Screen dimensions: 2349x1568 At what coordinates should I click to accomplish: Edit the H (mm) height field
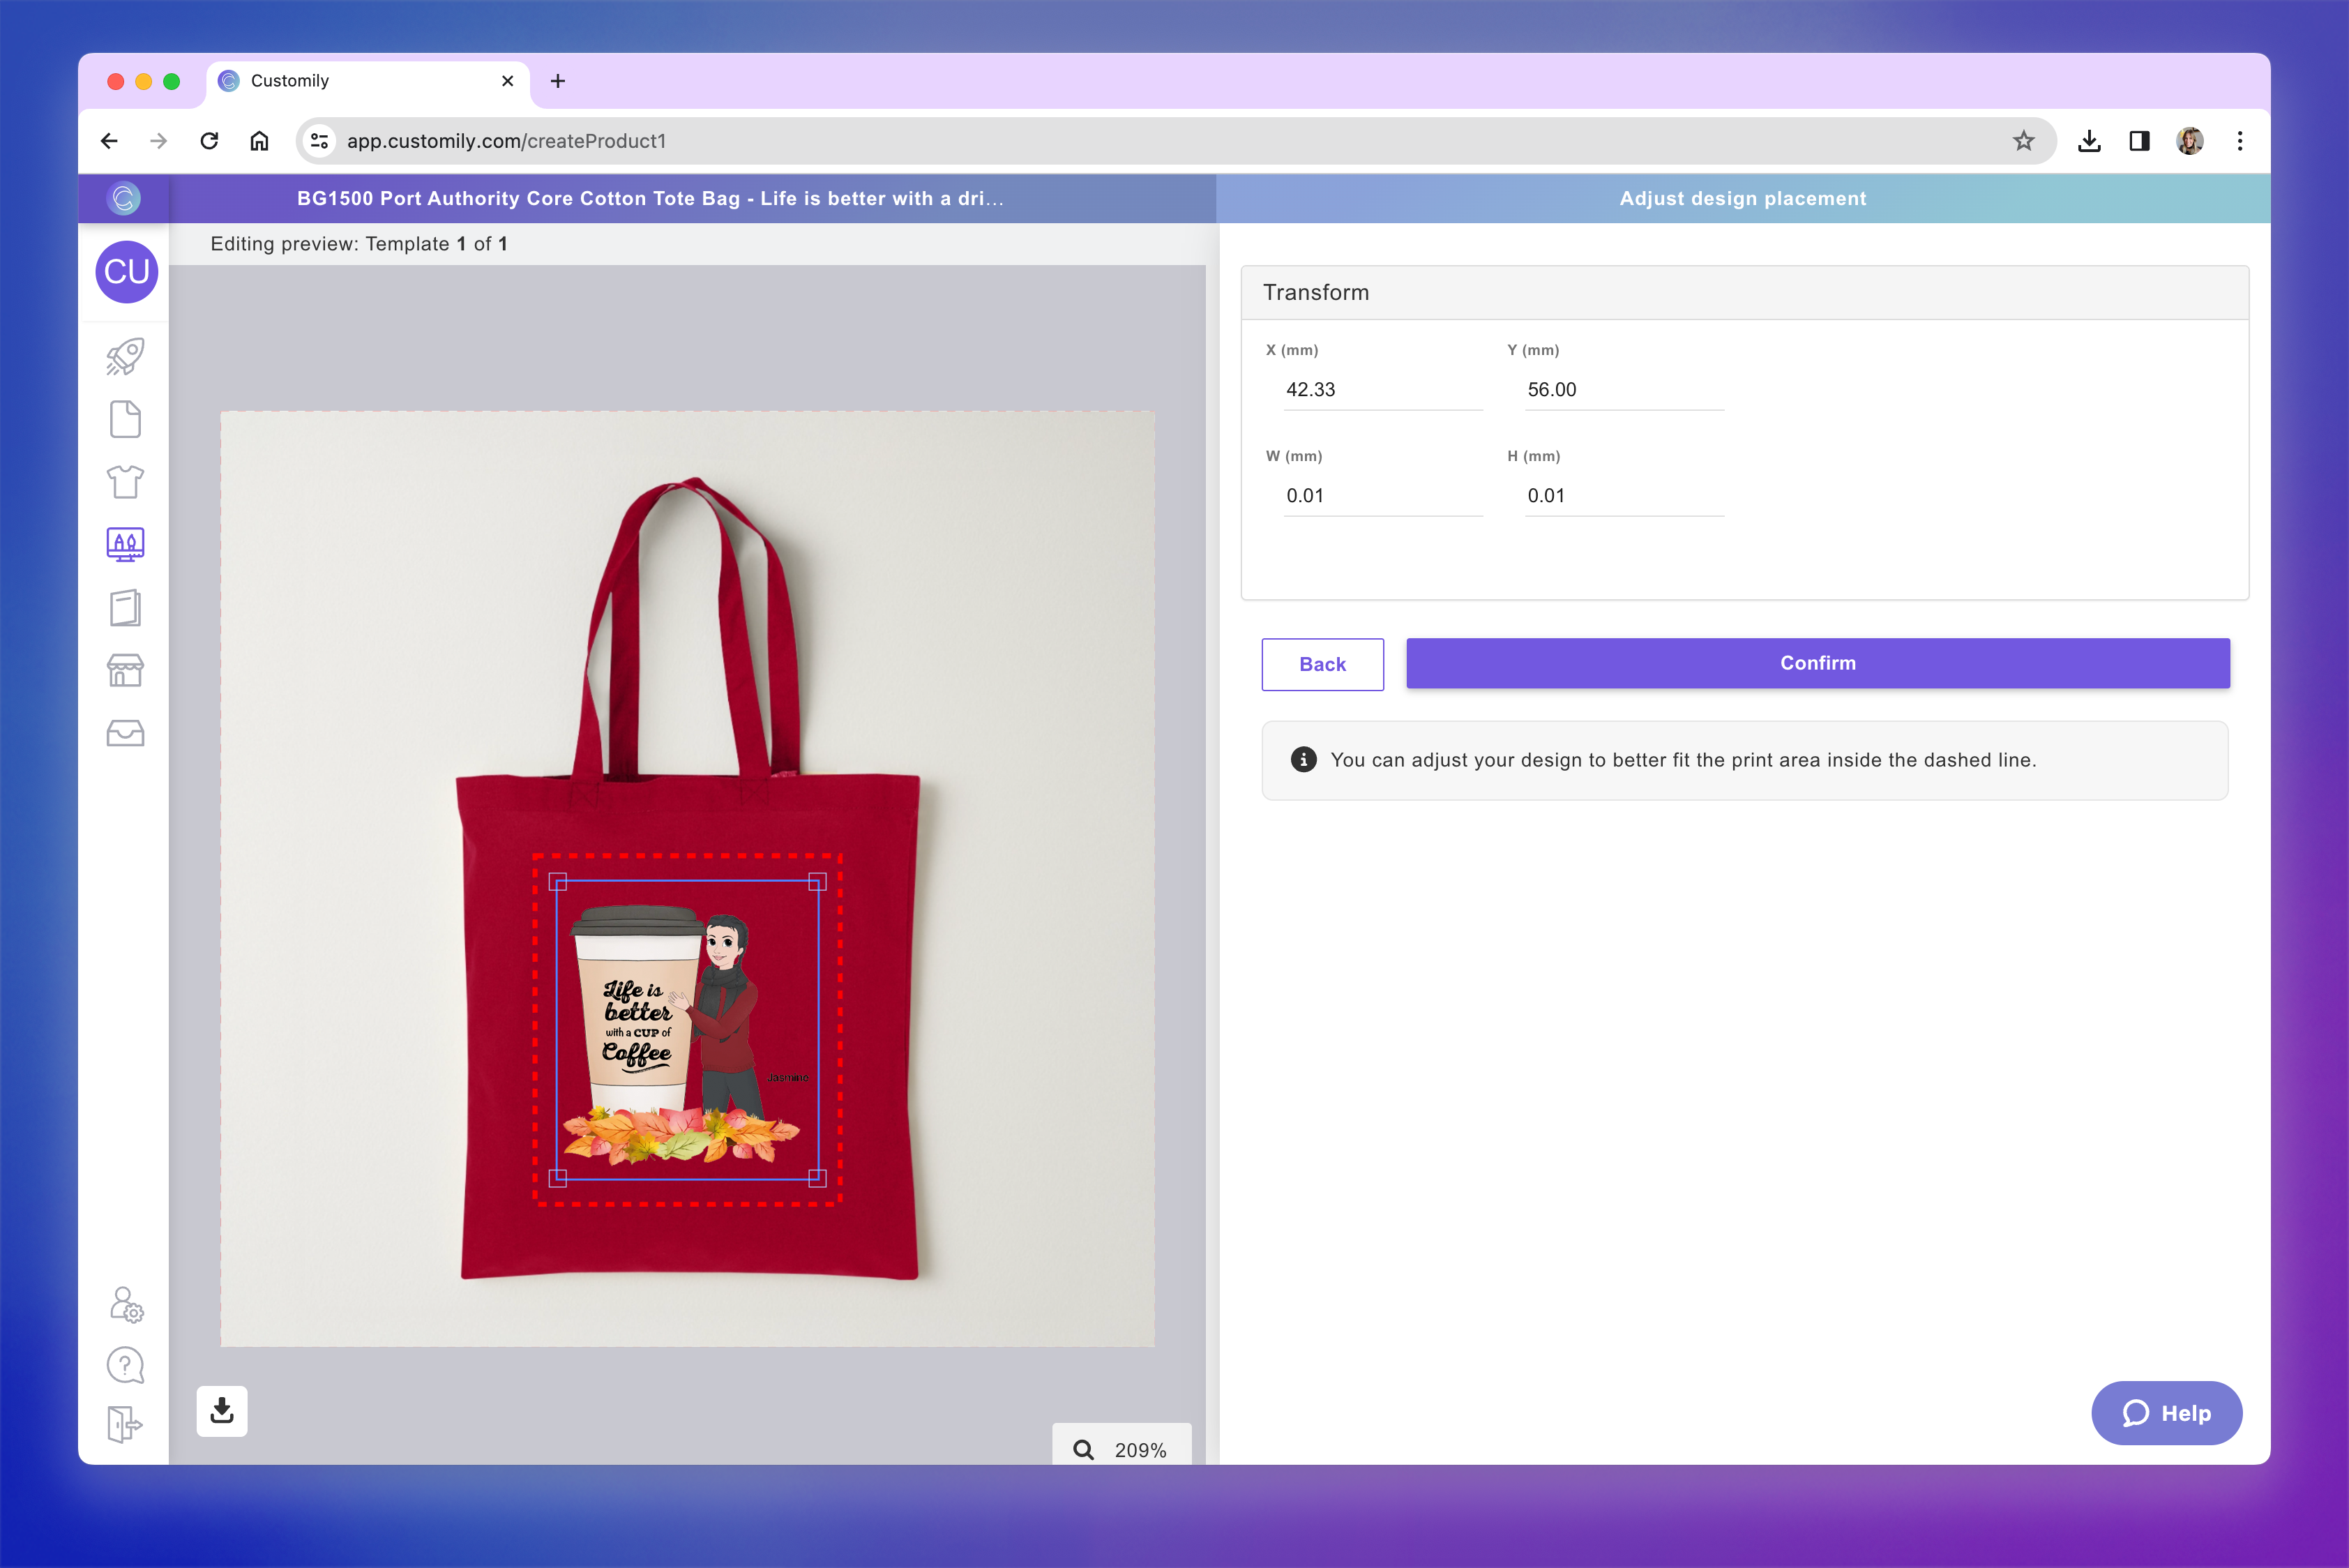point(1623,496)
